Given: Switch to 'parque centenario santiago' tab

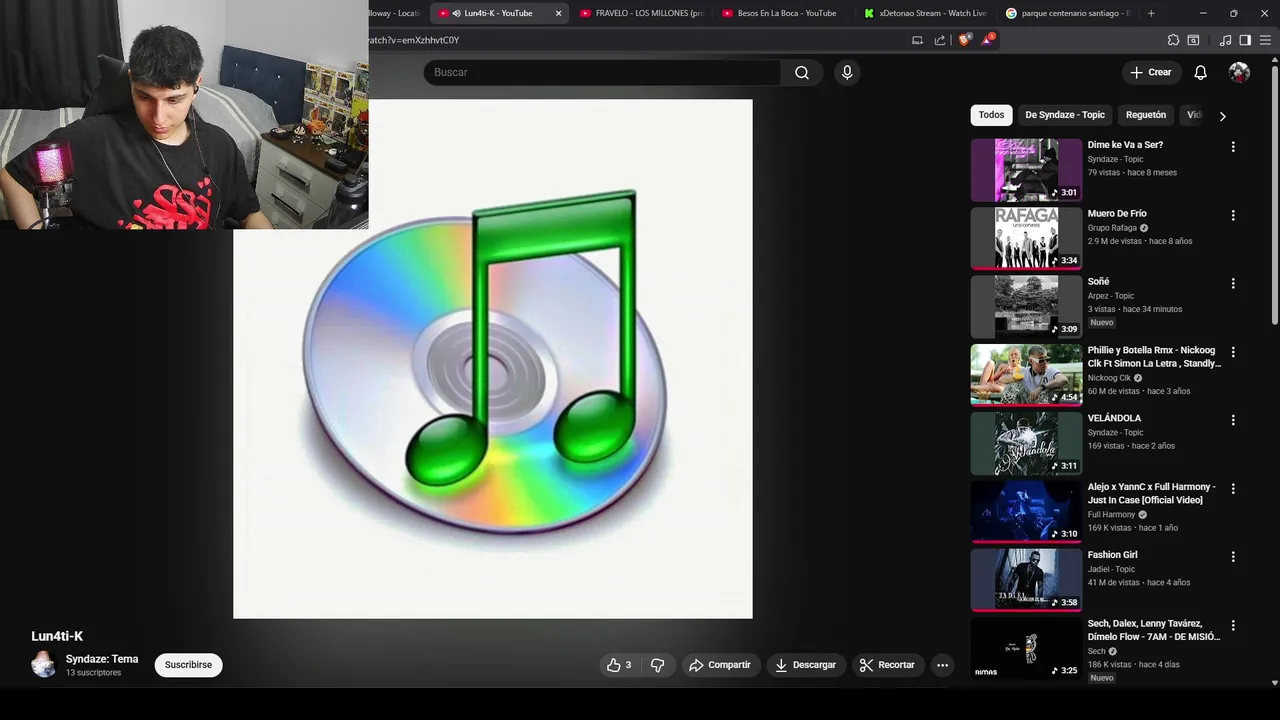Looking at the screenshot, I should coord(1068,13).
